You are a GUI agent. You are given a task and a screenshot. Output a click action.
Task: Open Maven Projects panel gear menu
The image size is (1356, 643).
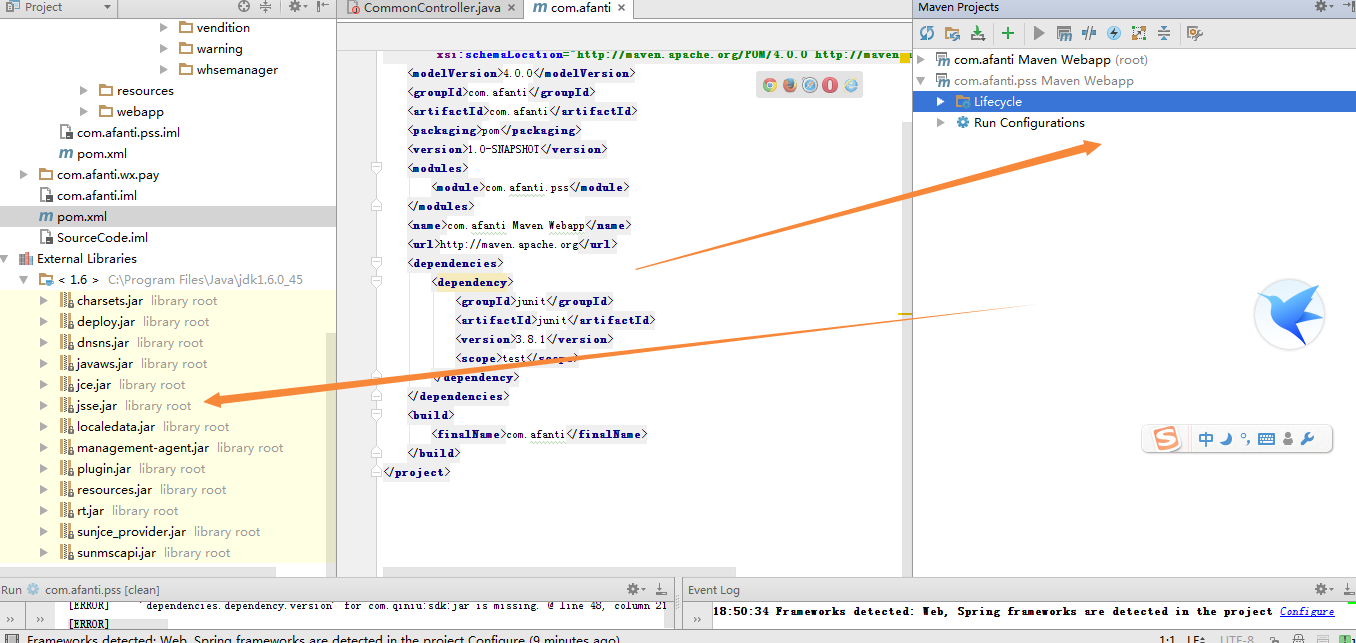coord(1323,7)
